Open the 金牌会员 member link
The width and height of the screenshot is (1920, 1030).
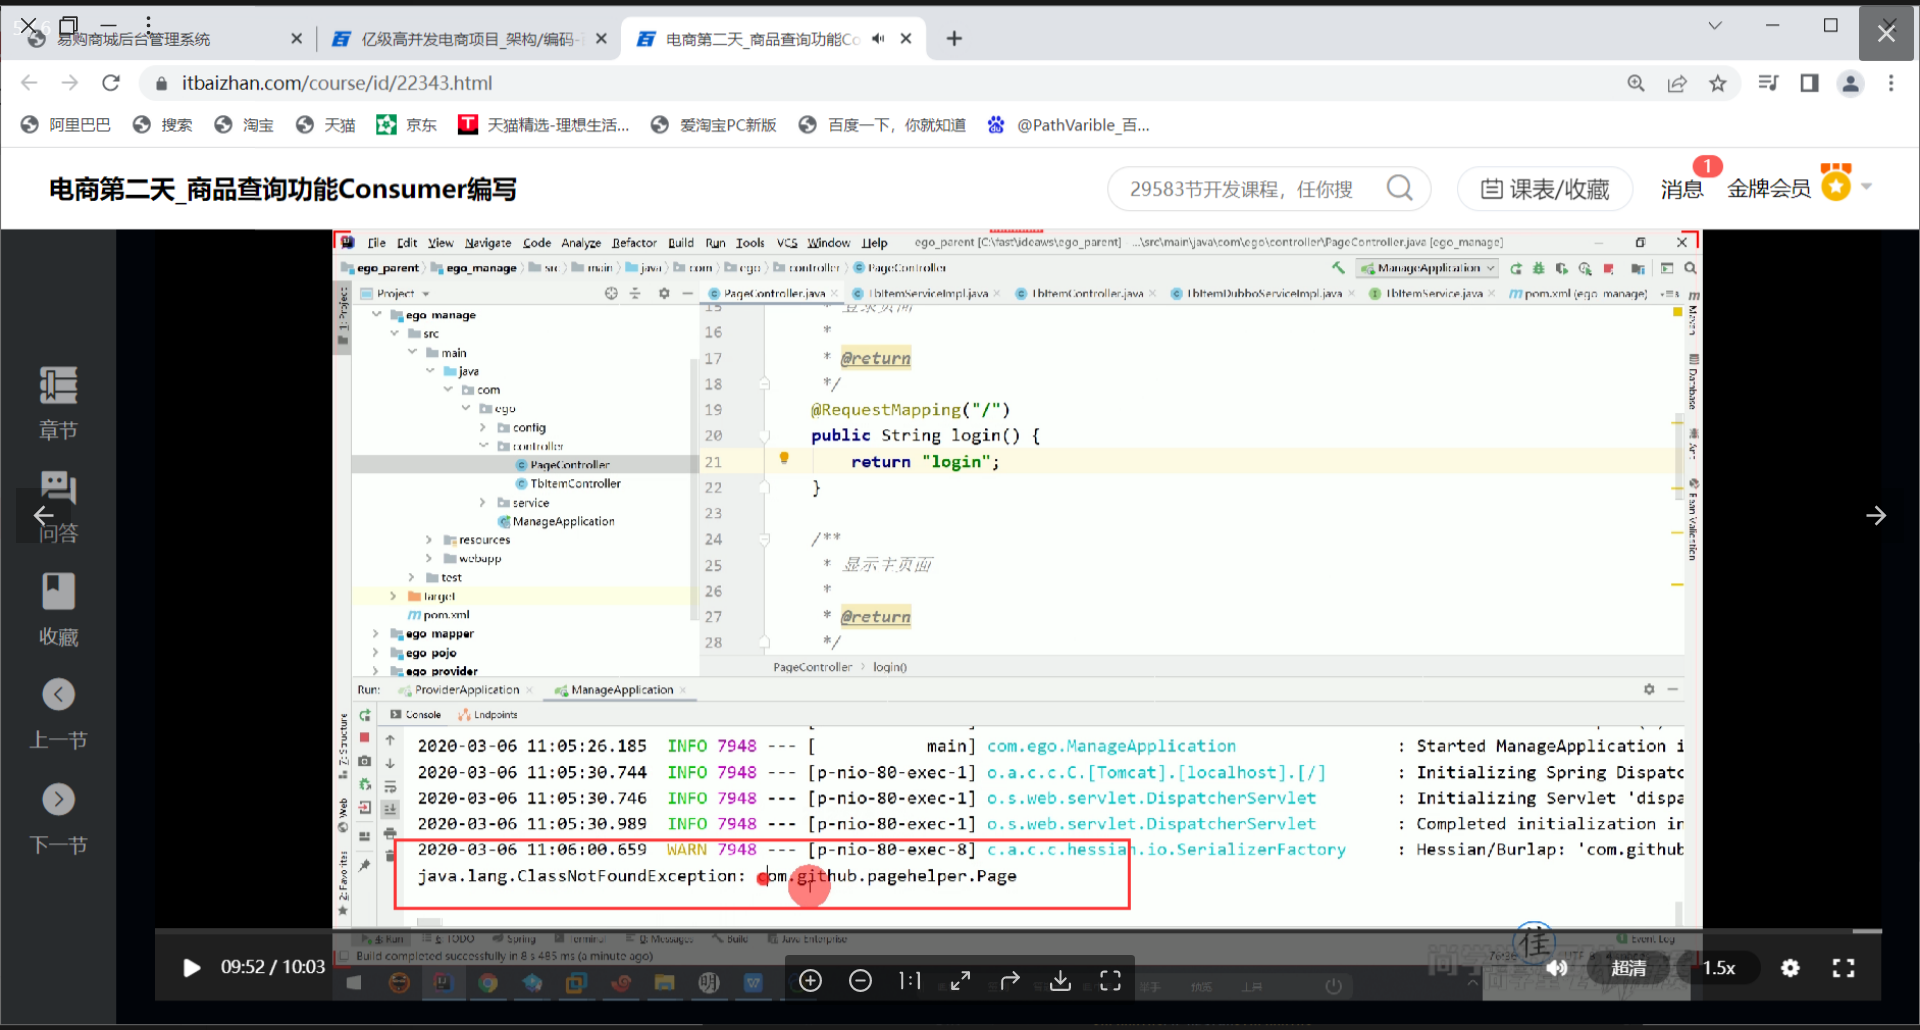[x=1769, y=189]
